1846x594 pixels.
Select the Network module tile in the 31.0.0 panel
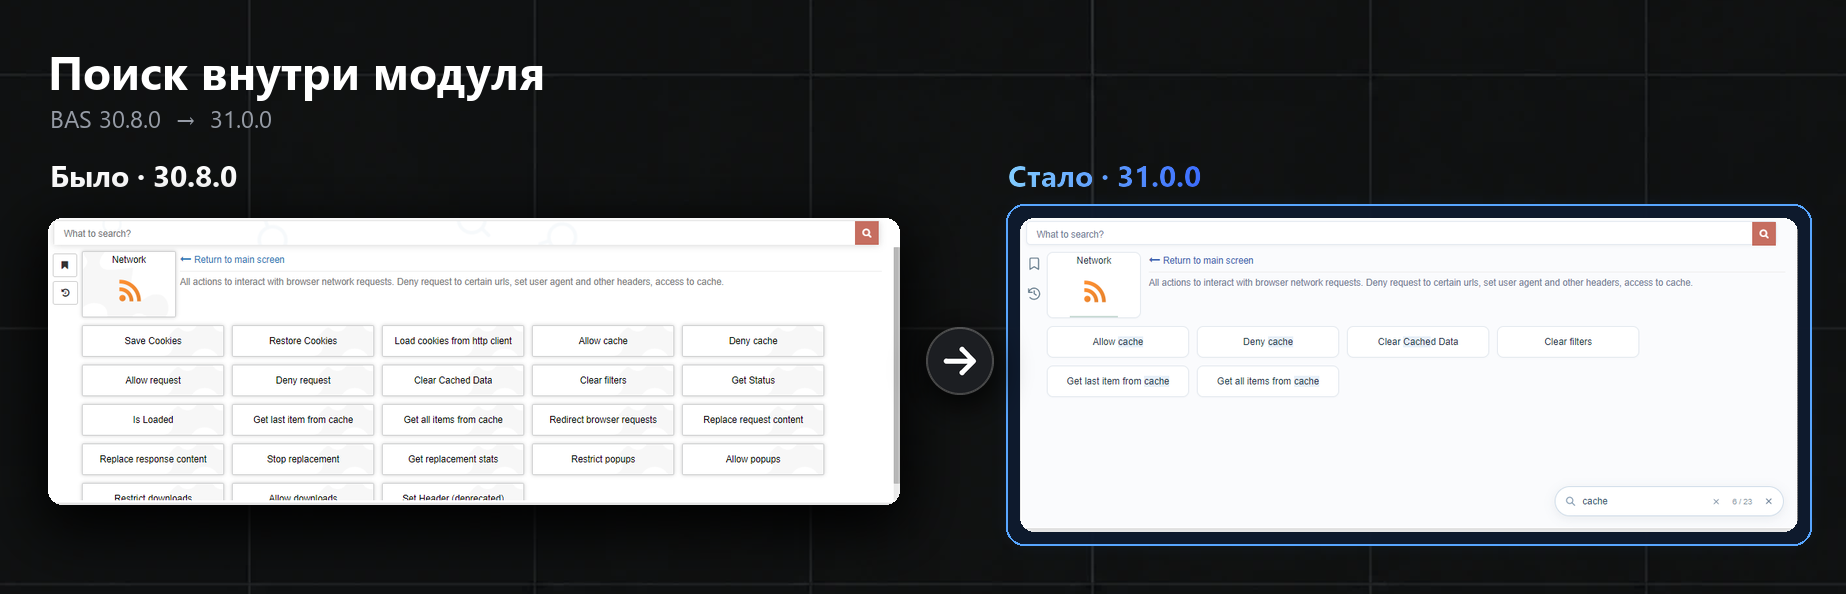1094,285
